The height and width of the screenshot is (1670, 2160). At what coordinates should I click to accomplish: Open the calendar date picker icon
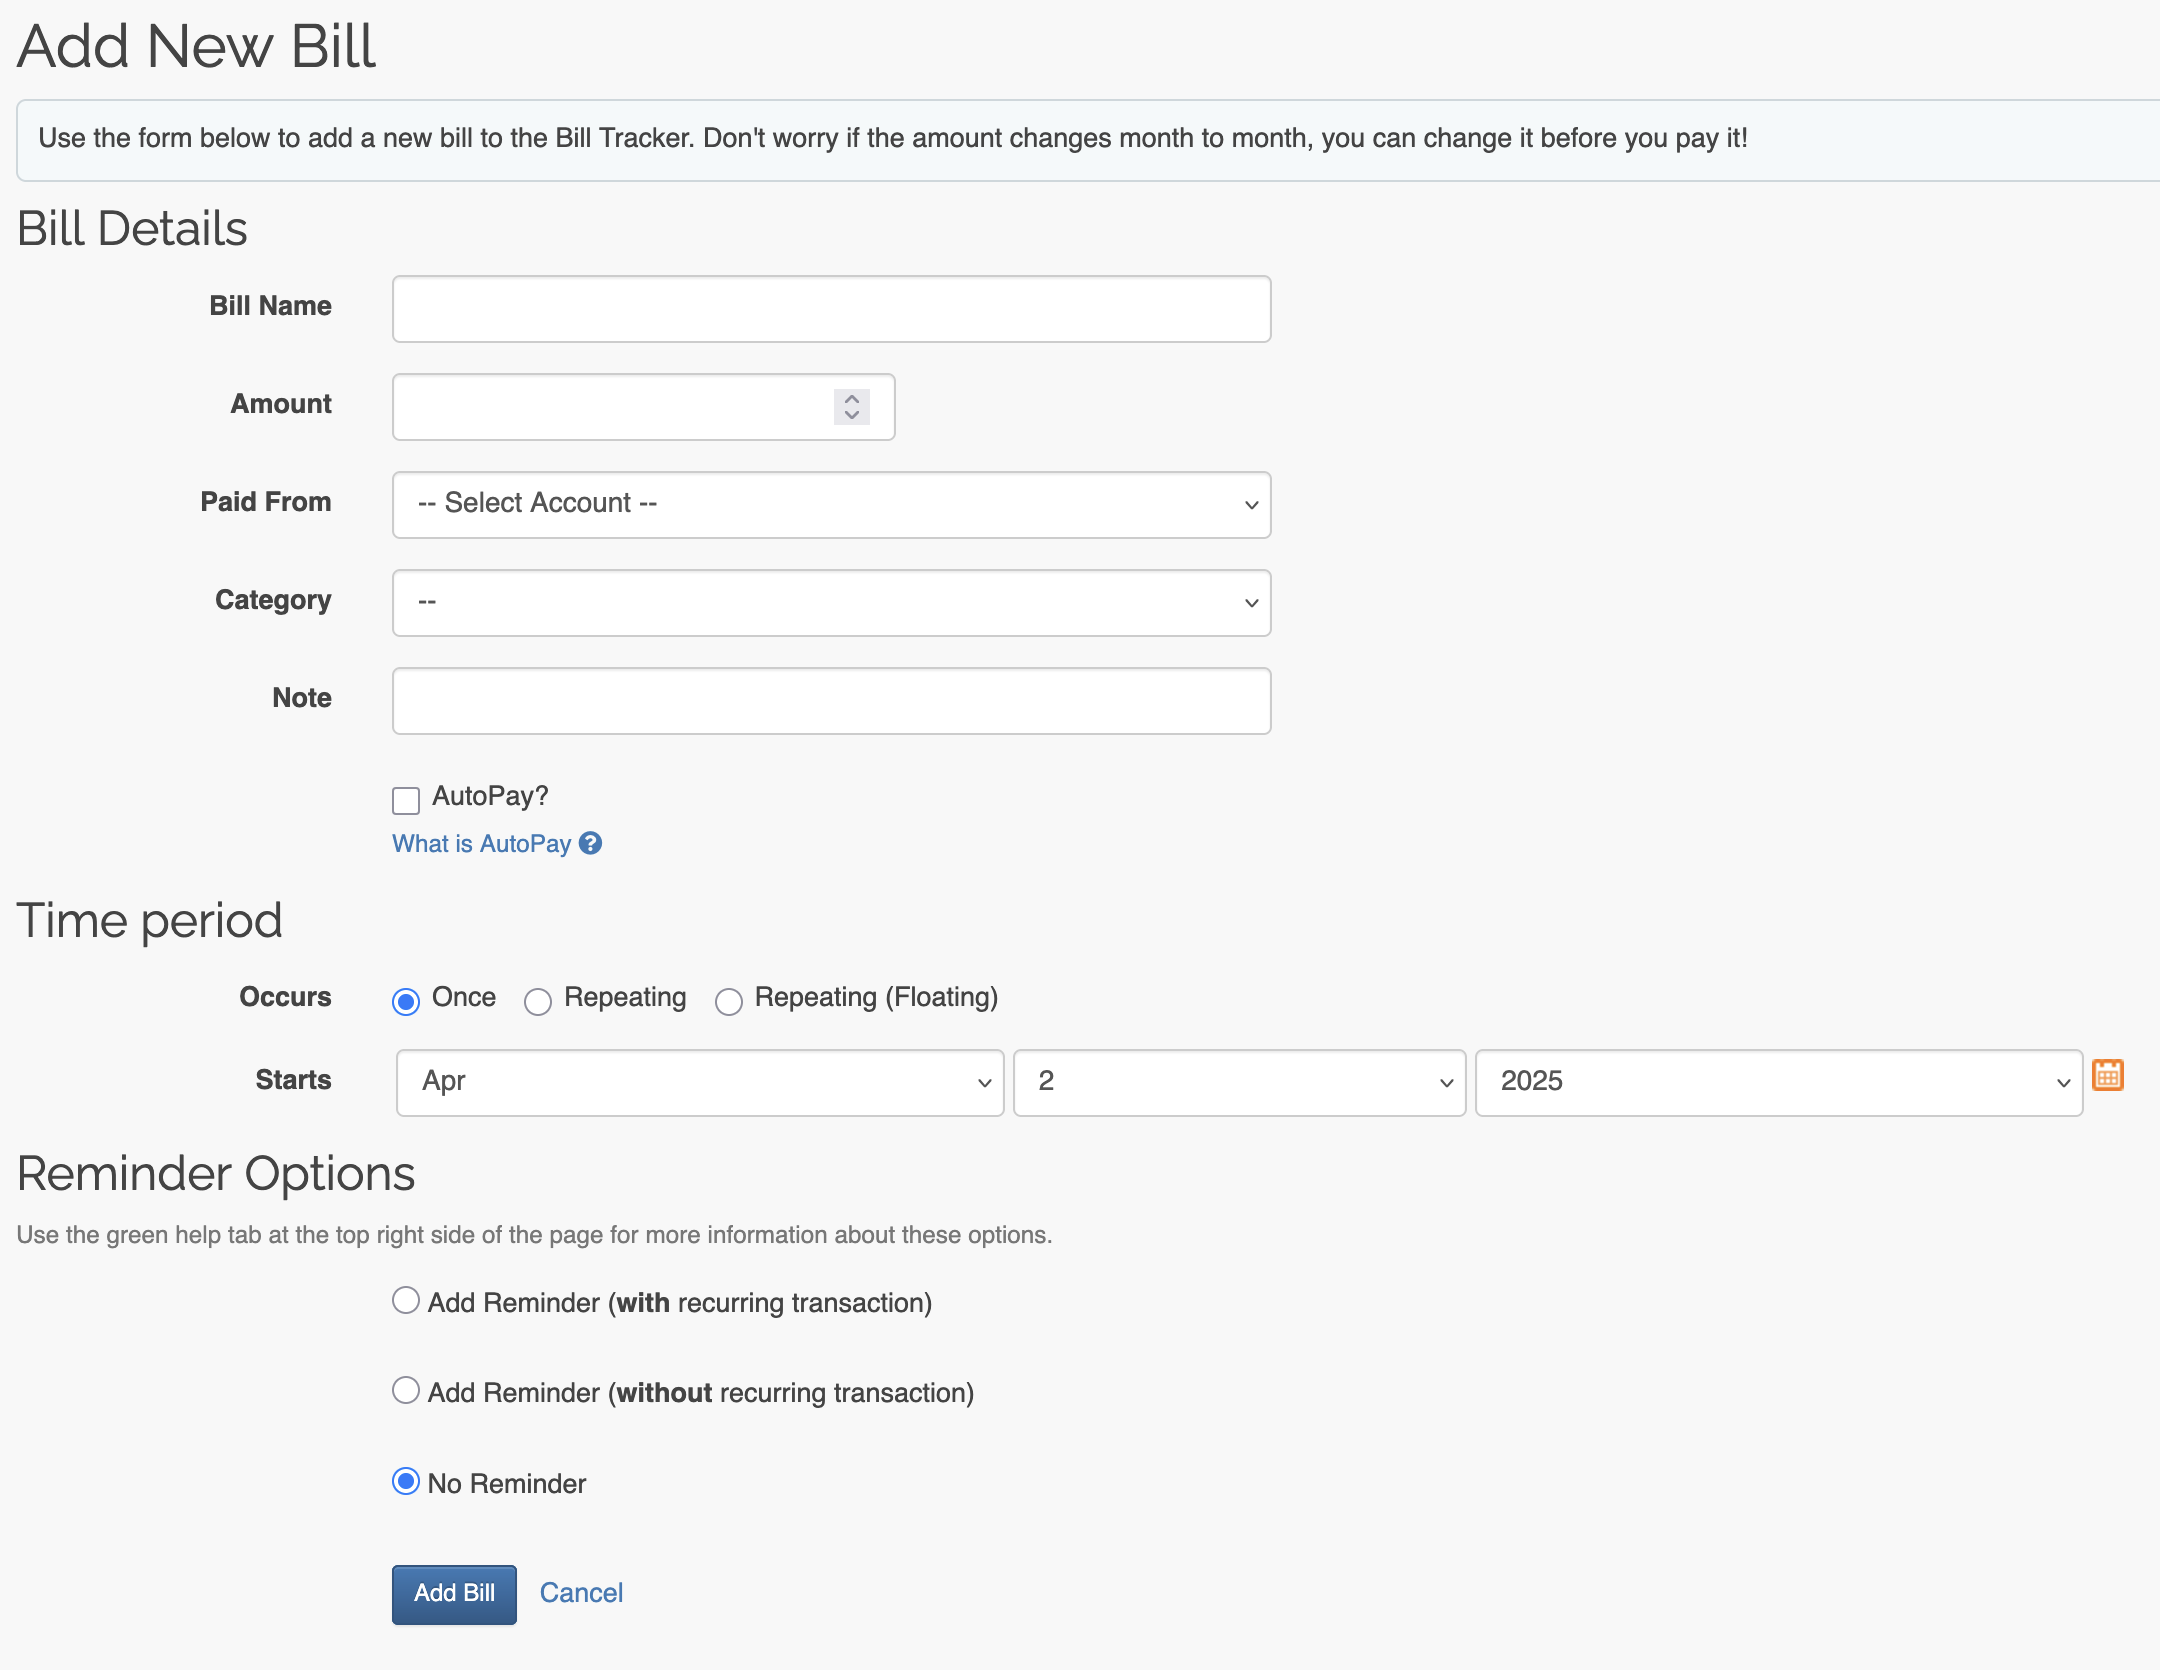pyautogui.click(x=2107, y=1075)
